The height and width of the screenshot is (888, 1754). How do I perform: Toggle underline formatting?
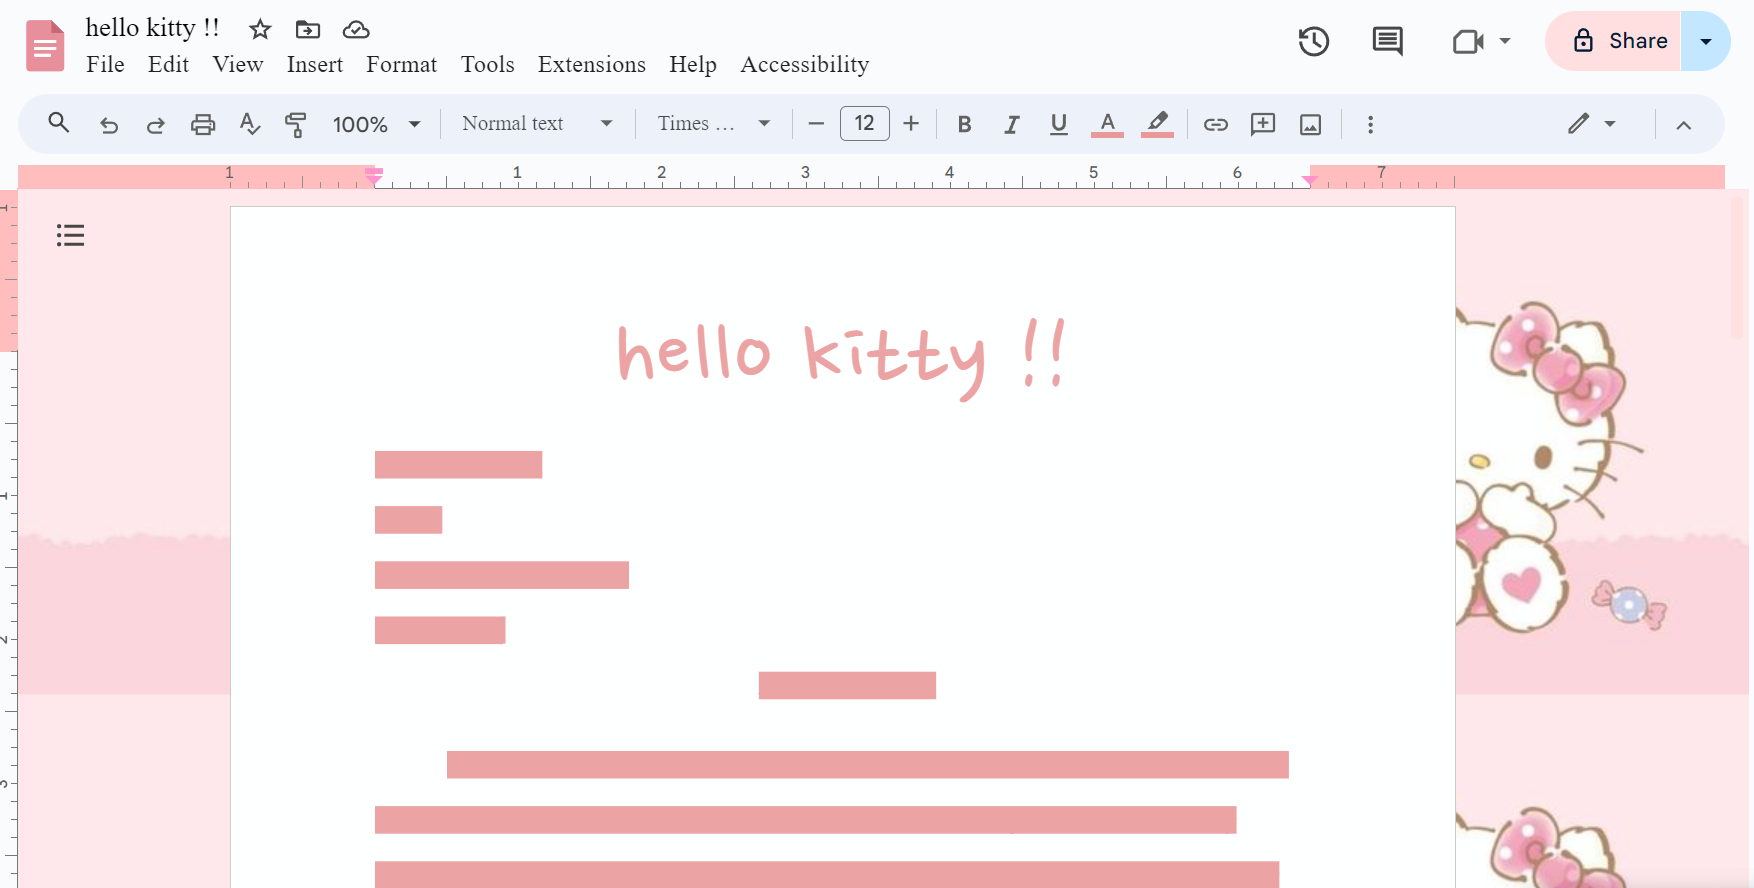click(1059, 124)
